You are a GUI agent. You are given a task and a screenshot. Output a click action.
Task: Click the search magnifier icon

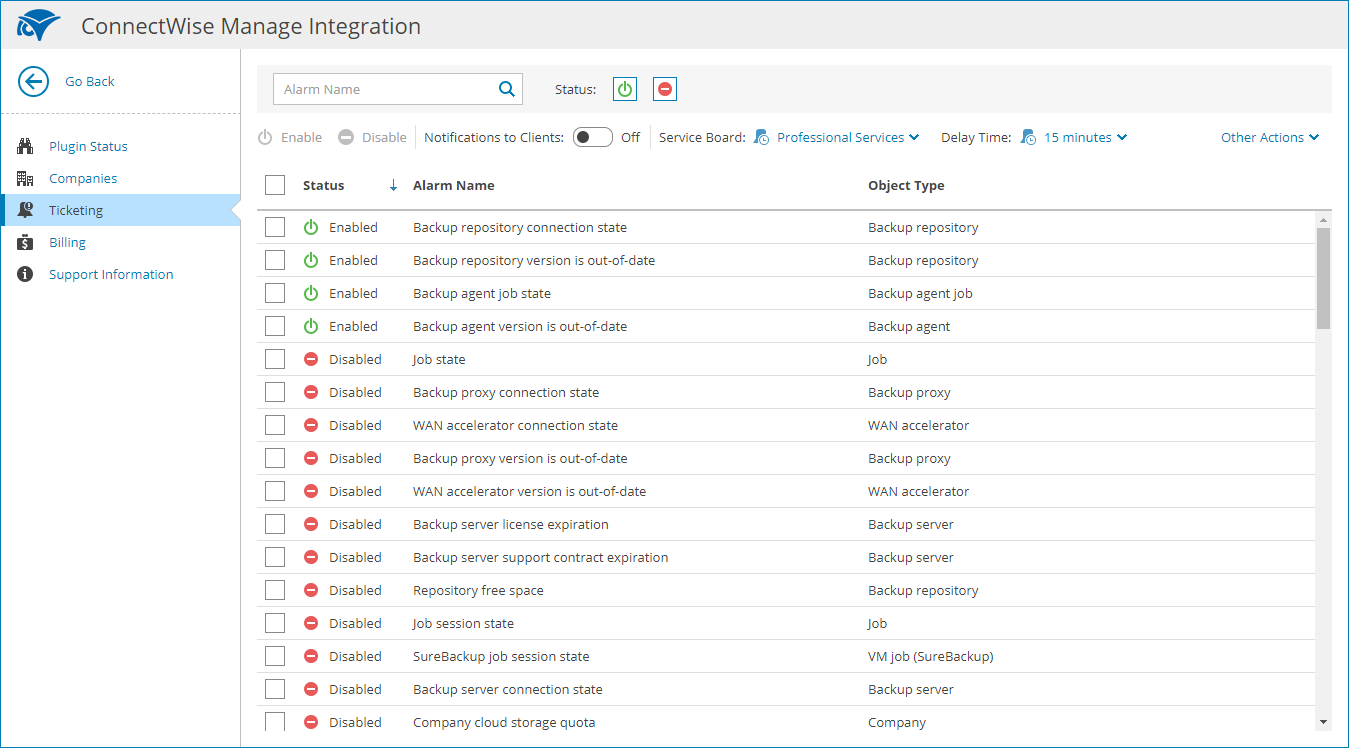tap(507, 89)
